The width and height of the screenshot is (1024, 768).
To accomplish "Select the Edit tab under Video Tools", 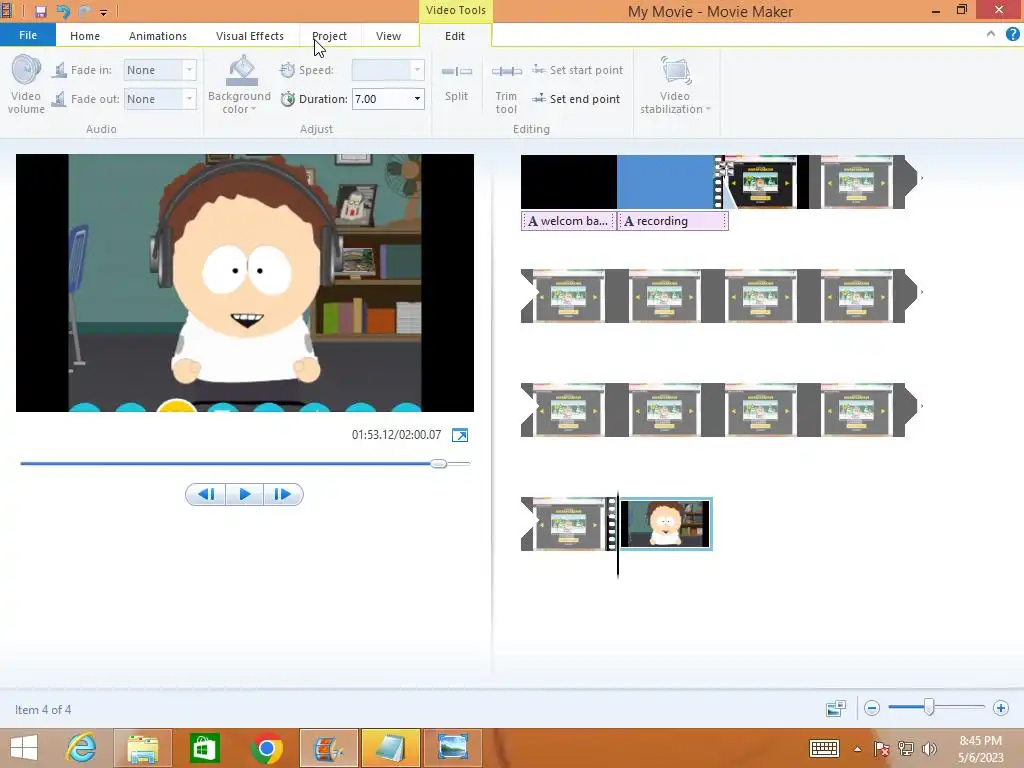I will point(455,36).
